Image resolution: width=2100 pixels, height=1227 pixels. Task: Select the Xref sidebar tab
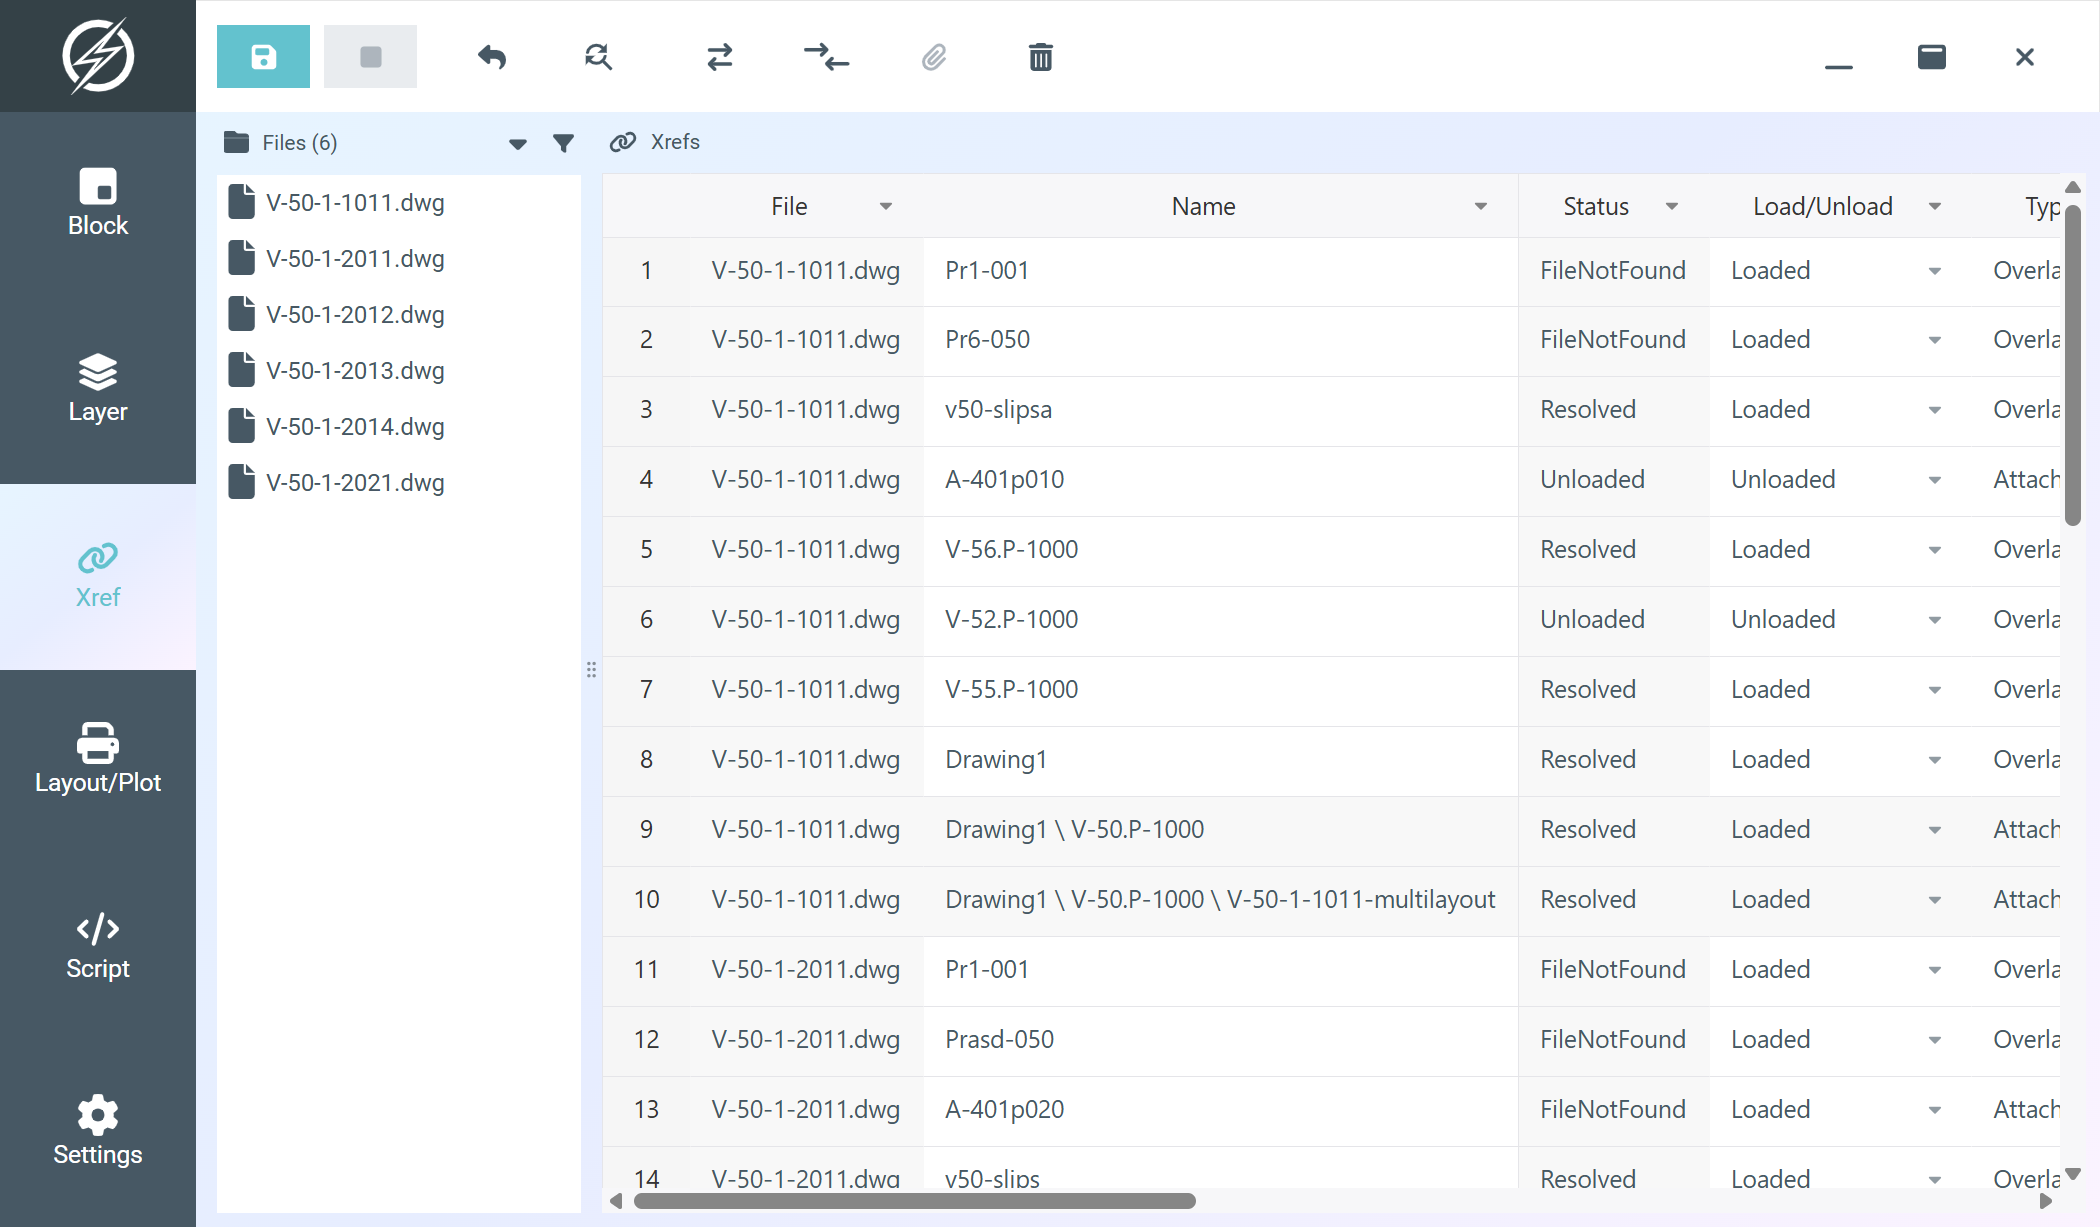pyautogui.click(x=98, y=577)
